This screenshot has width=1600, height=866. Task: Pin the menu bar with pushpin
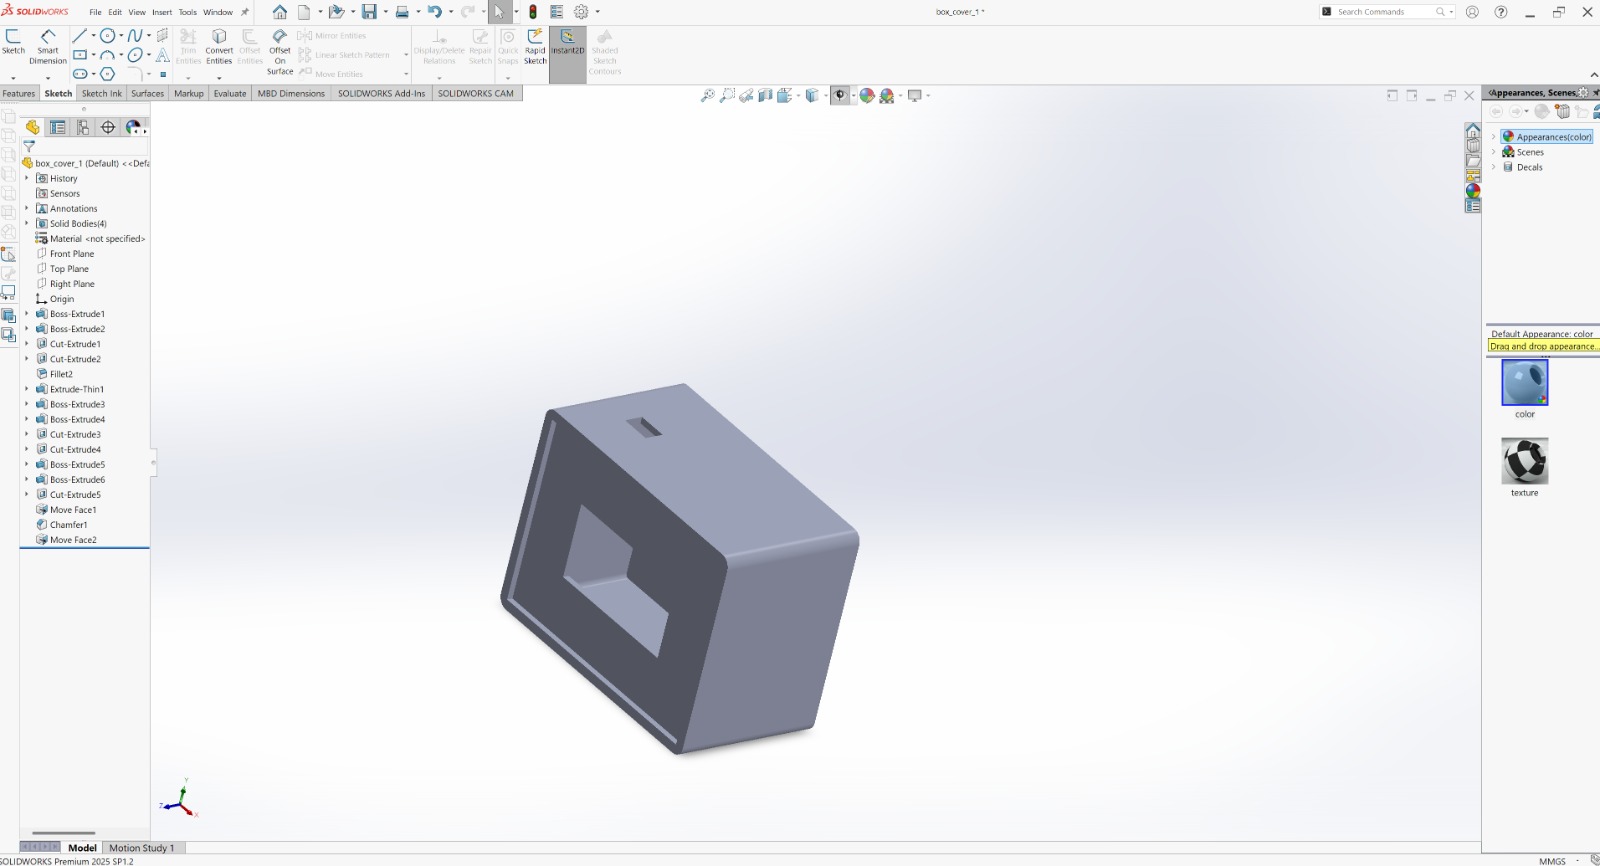245,12
